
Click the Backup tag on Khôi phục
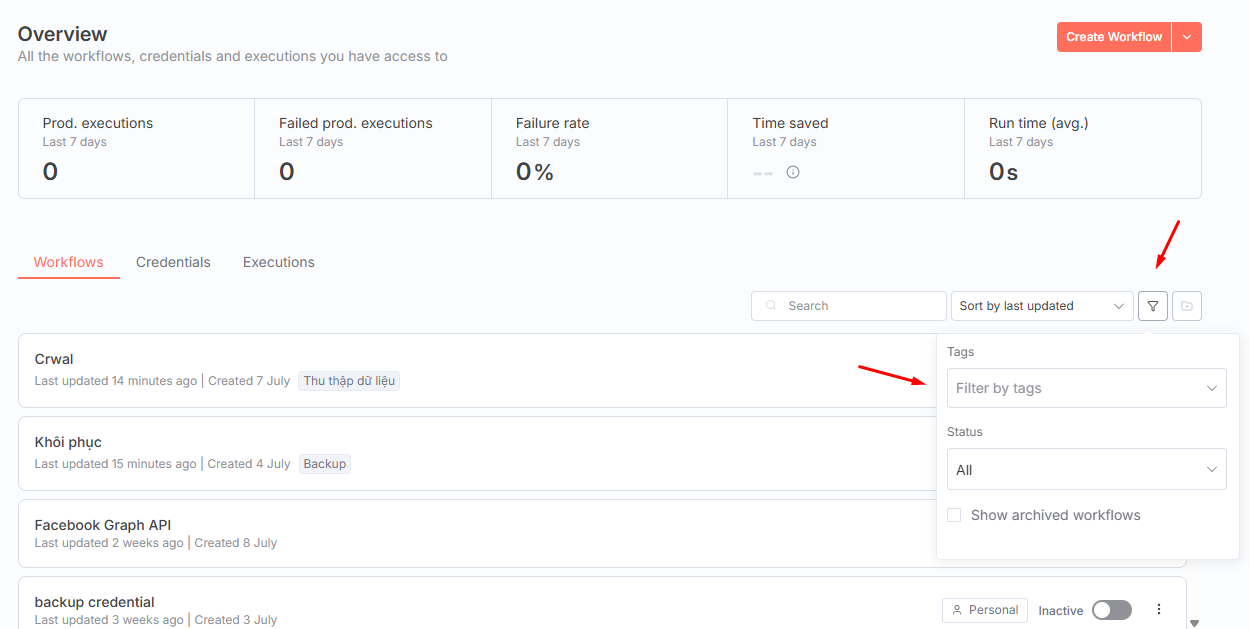coord(325,464)
